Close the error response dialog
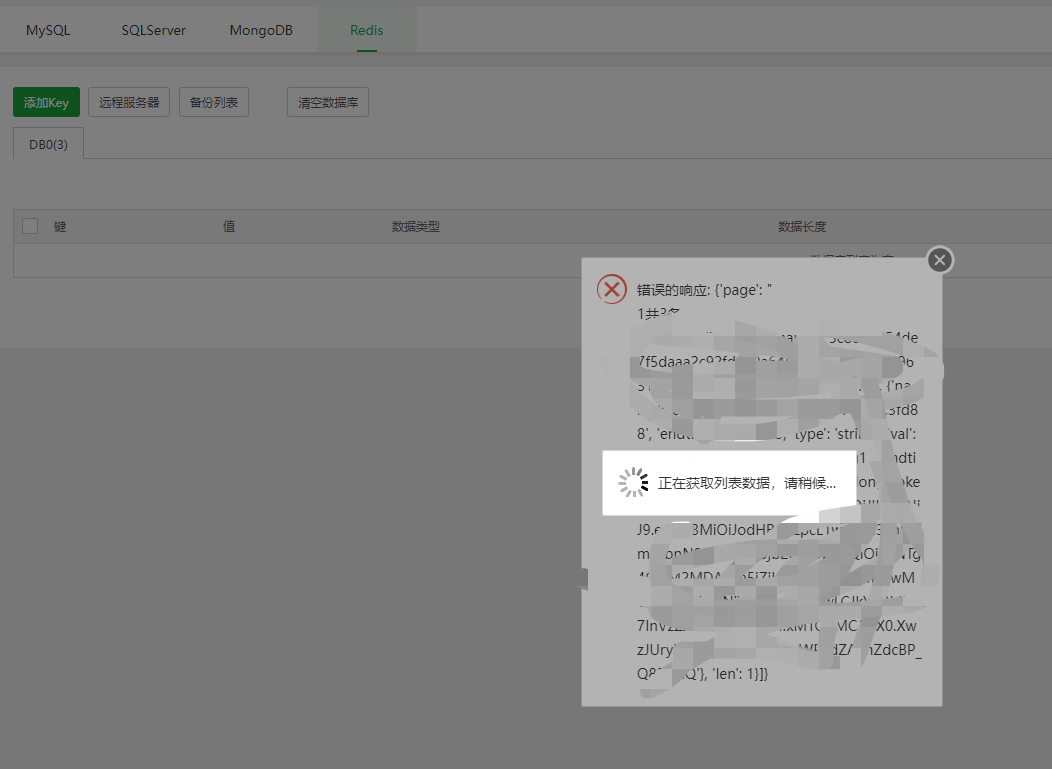The height and width of the screenshot is (769, 1052). pyautogui.click(x=940, y=260)
